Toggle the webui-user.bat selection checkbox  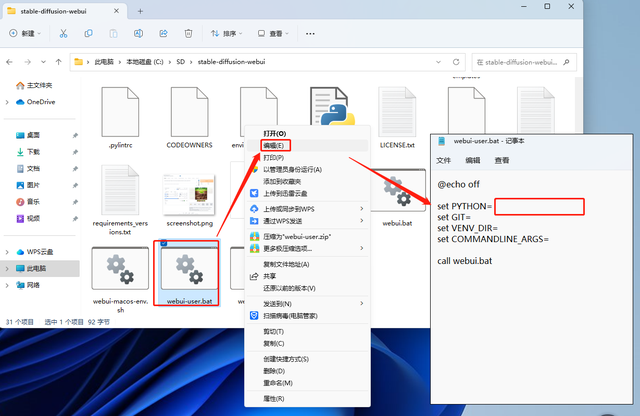[164, 243]
